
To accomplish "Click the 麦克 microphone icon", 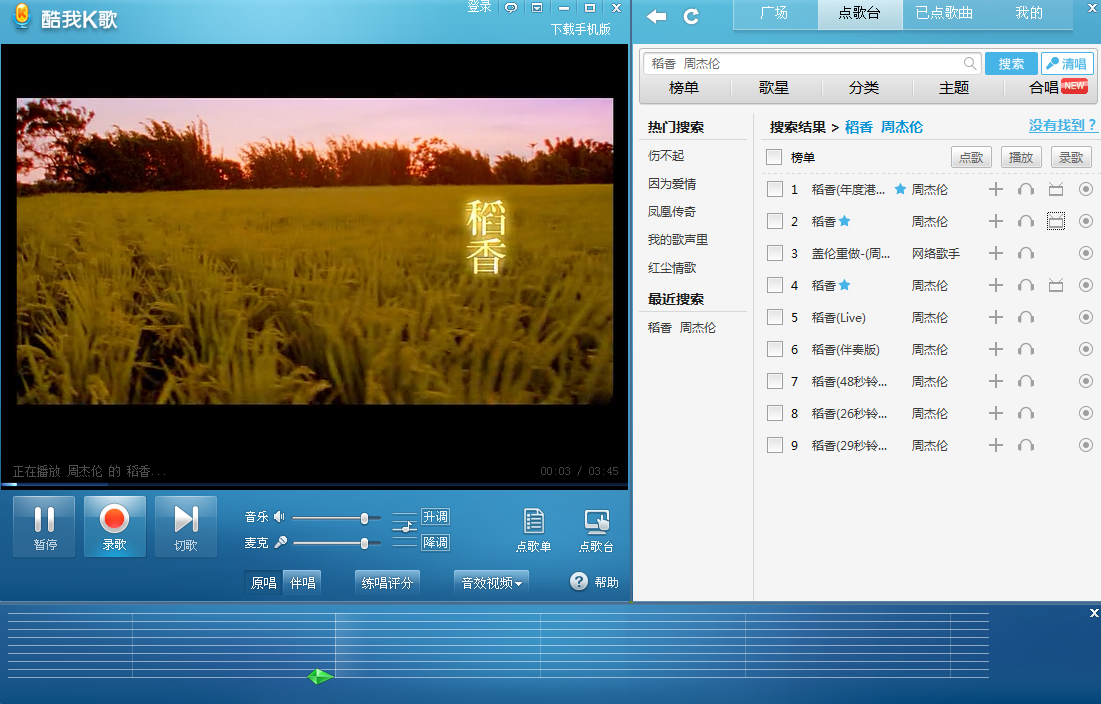I will [x=281, y=542].
